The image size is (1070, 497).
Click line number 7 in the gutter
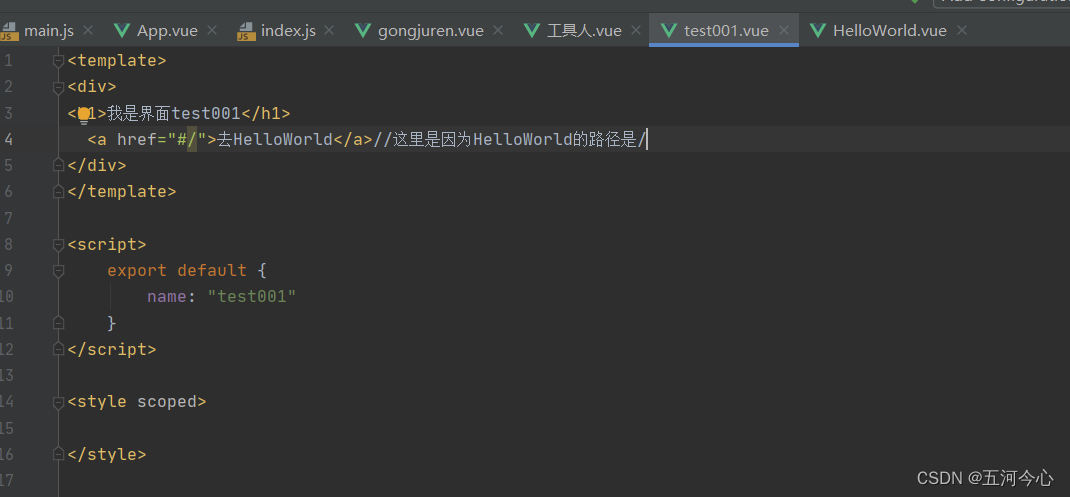pyautogui.click(x=8, y=218)
